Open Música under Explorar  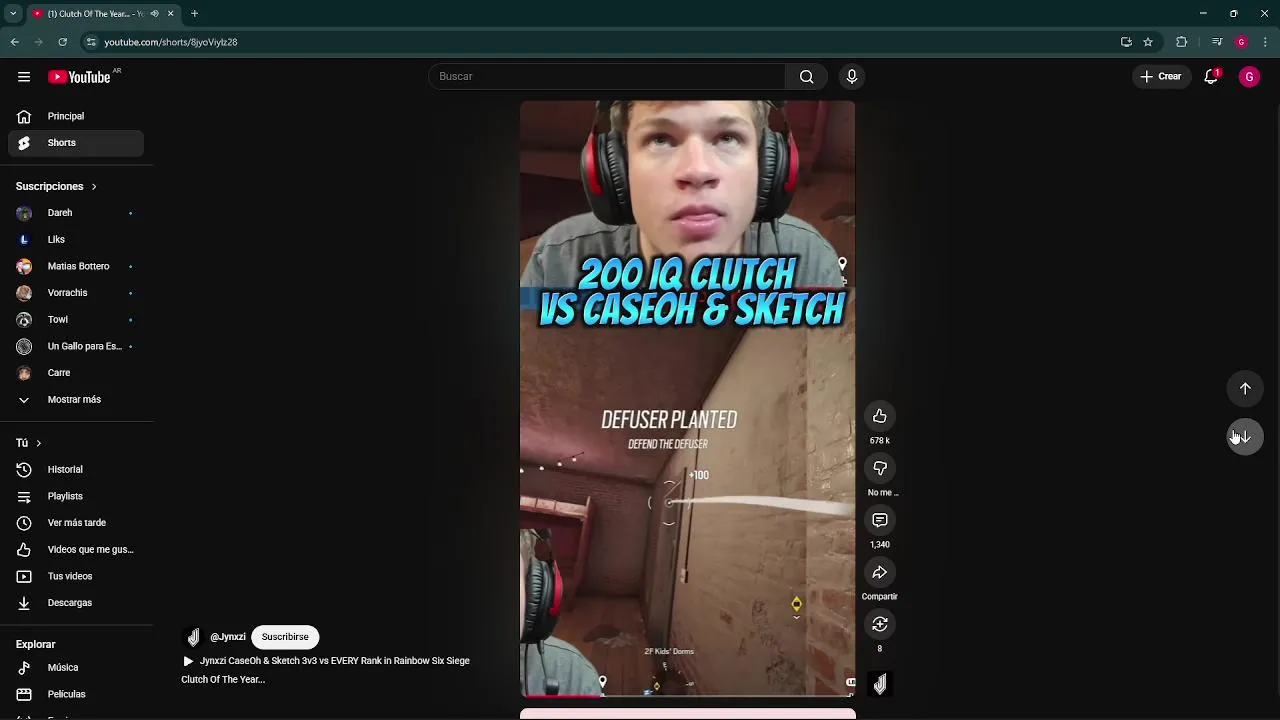tap(76, 667)
